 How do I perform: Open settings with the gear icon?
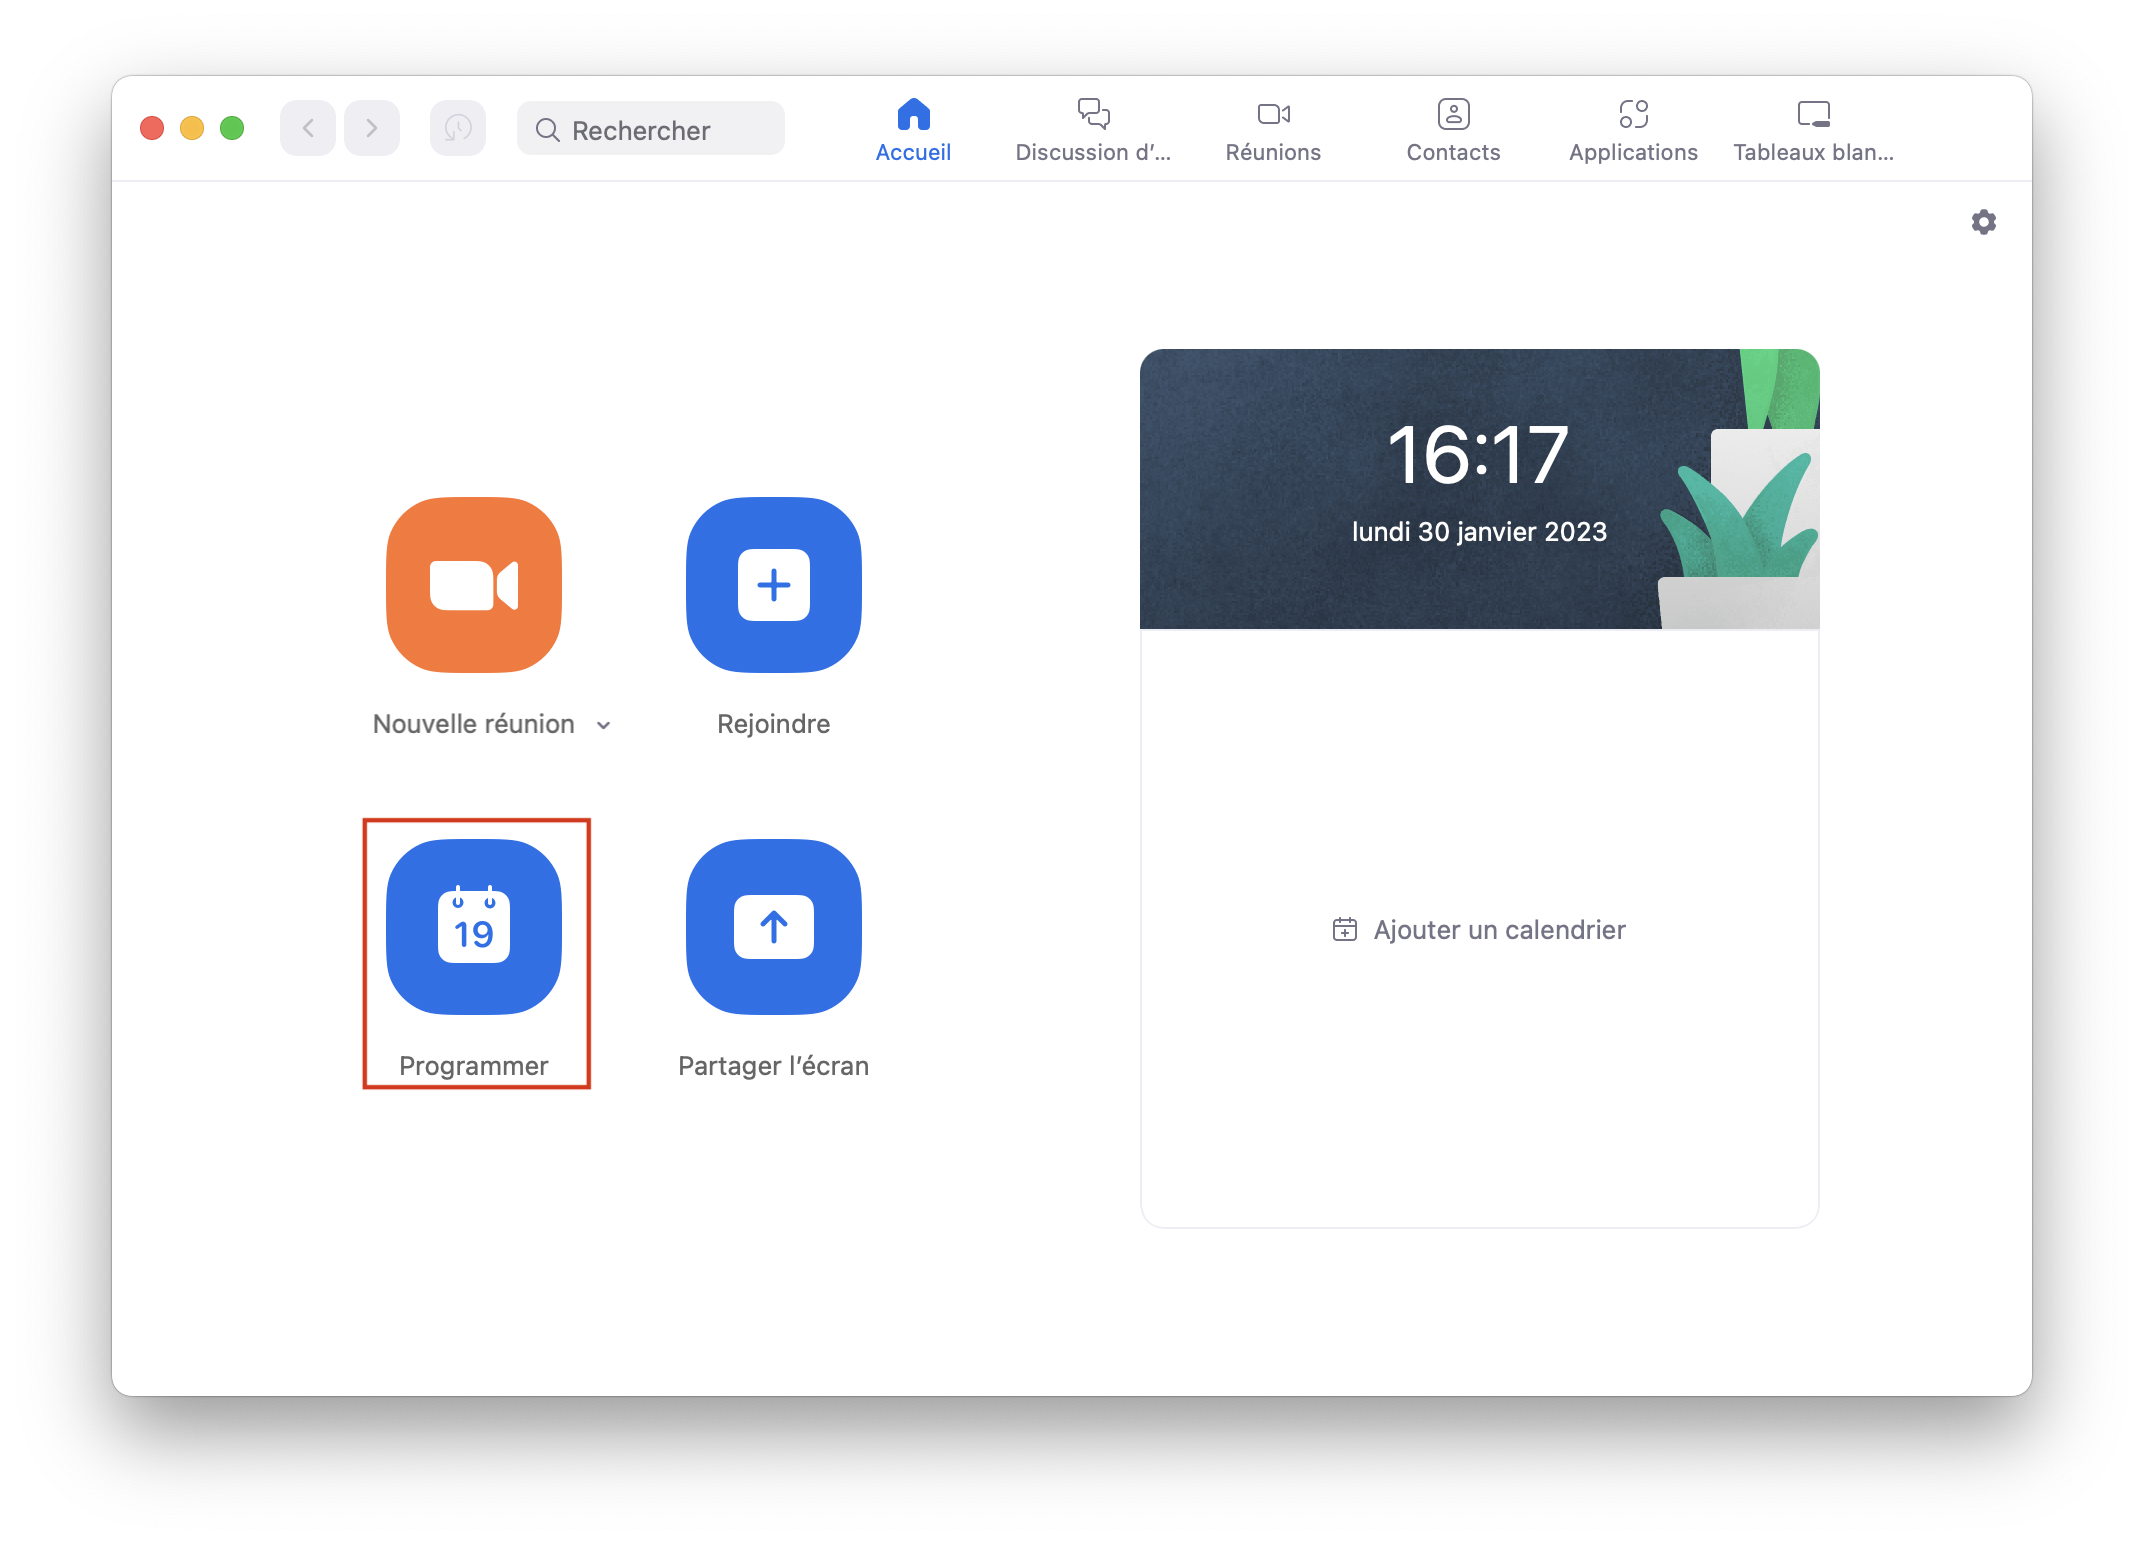pos(1983,222)
